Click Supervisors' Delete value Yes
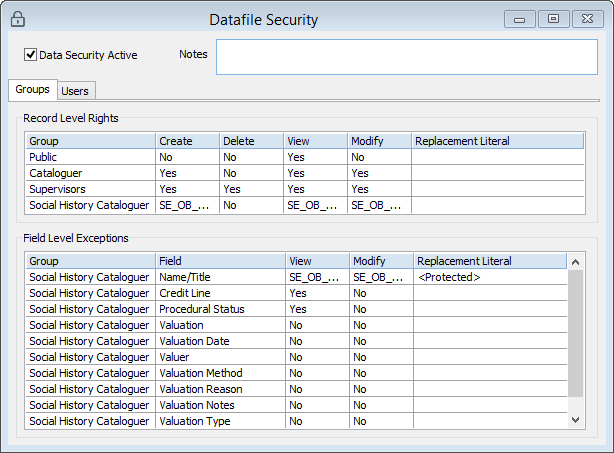614x453 pixels. 251,189
